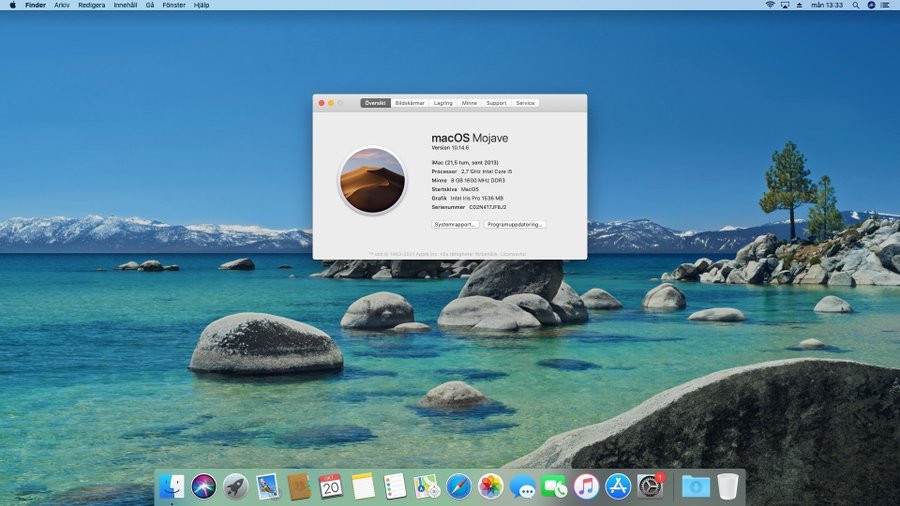This screenshot has width=900, height=506.
Task: Select the Minne tab
Action: (469, 103)
